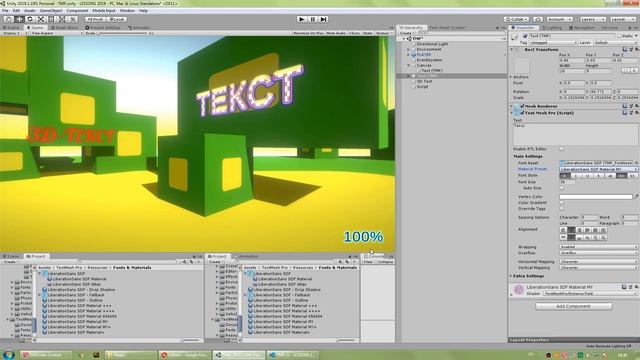Open the Vertex Color swatch
The width and height of the screenshot is (640, 360).
tap(596, 197)
